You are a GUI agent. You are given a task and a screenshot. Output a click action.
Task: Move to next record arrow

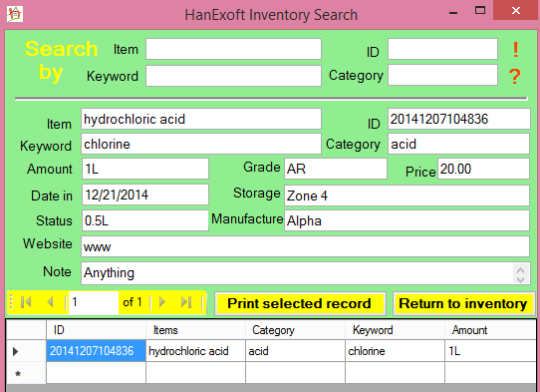pyautogui.click(x=162, y=302)
